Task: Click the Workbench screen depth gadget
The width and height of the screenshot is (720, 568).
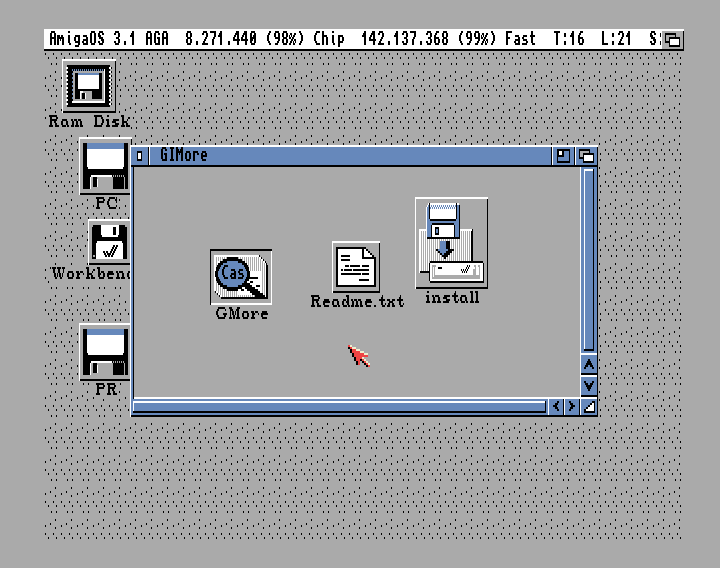Action: tap(673, 40)
